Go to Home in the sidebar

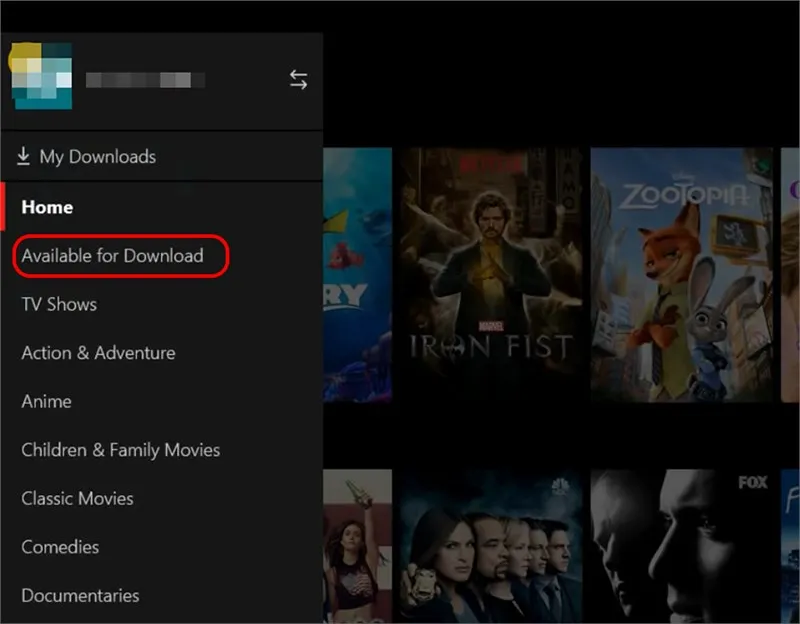tap(47, 207)
